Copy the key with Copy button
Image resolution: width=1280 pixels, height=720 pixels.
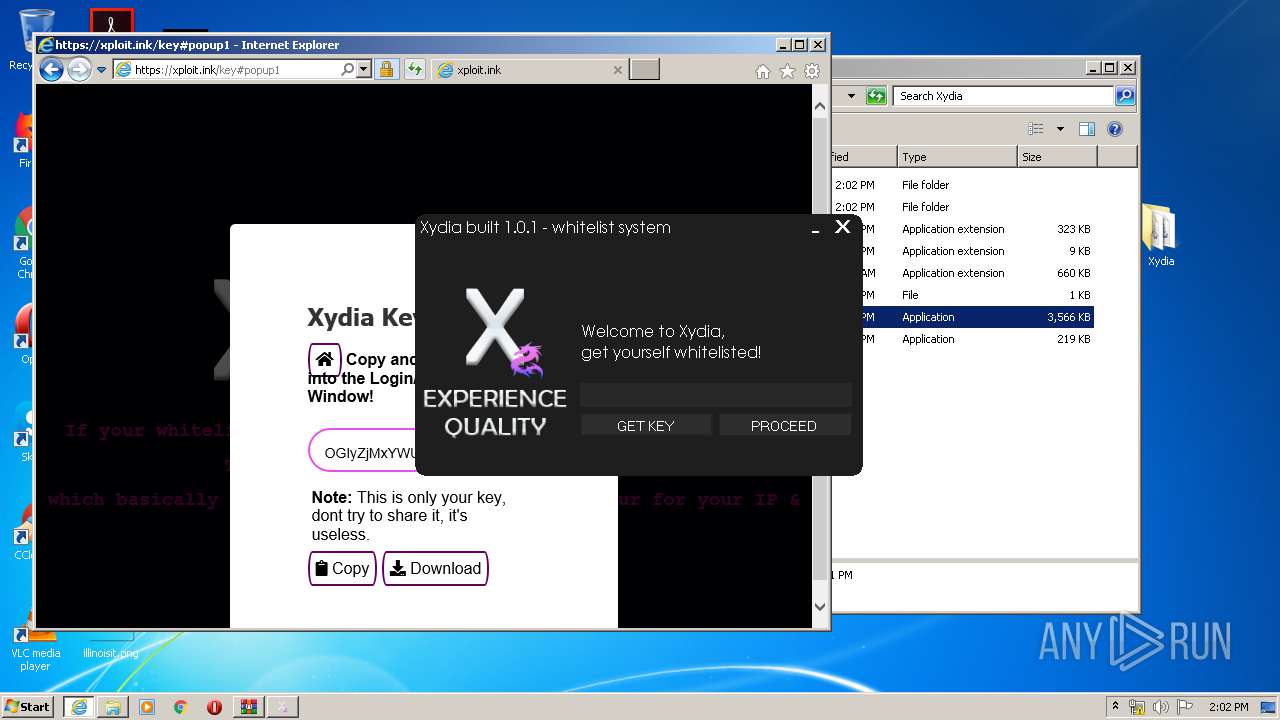pos(342,568)
